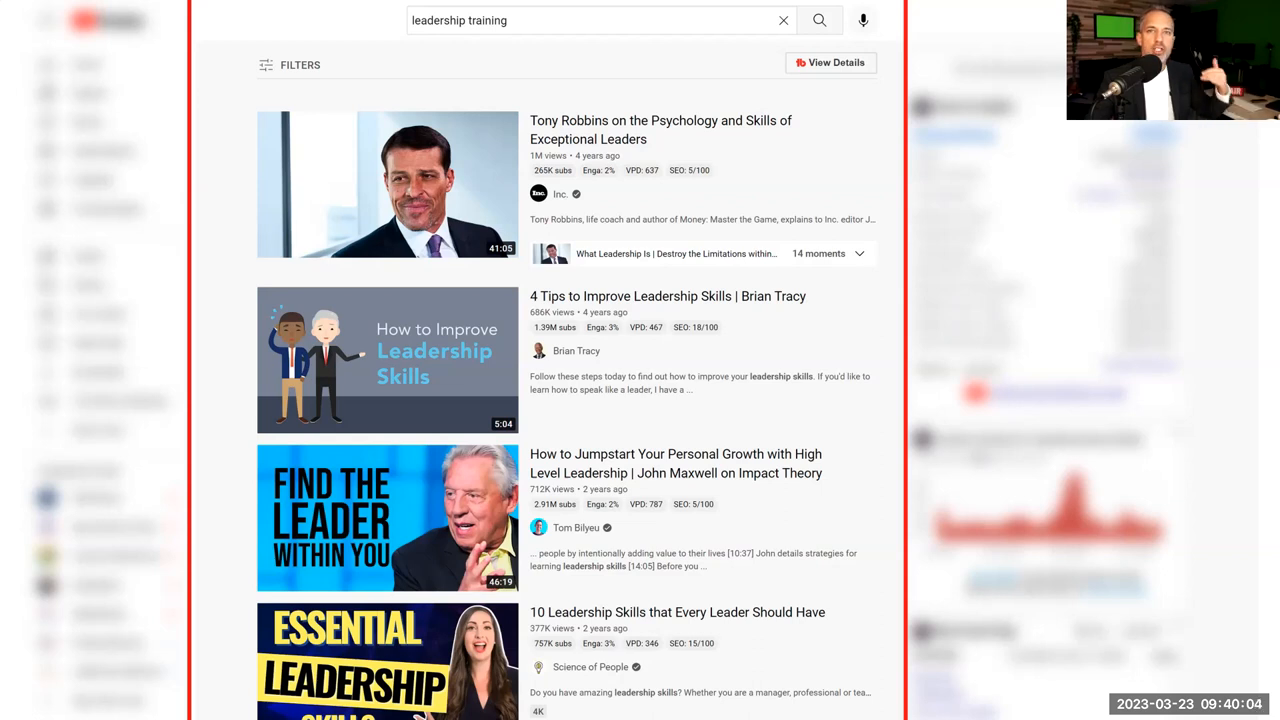Open the Inc. channel name link
The image size is (1280, 720).
560,195
